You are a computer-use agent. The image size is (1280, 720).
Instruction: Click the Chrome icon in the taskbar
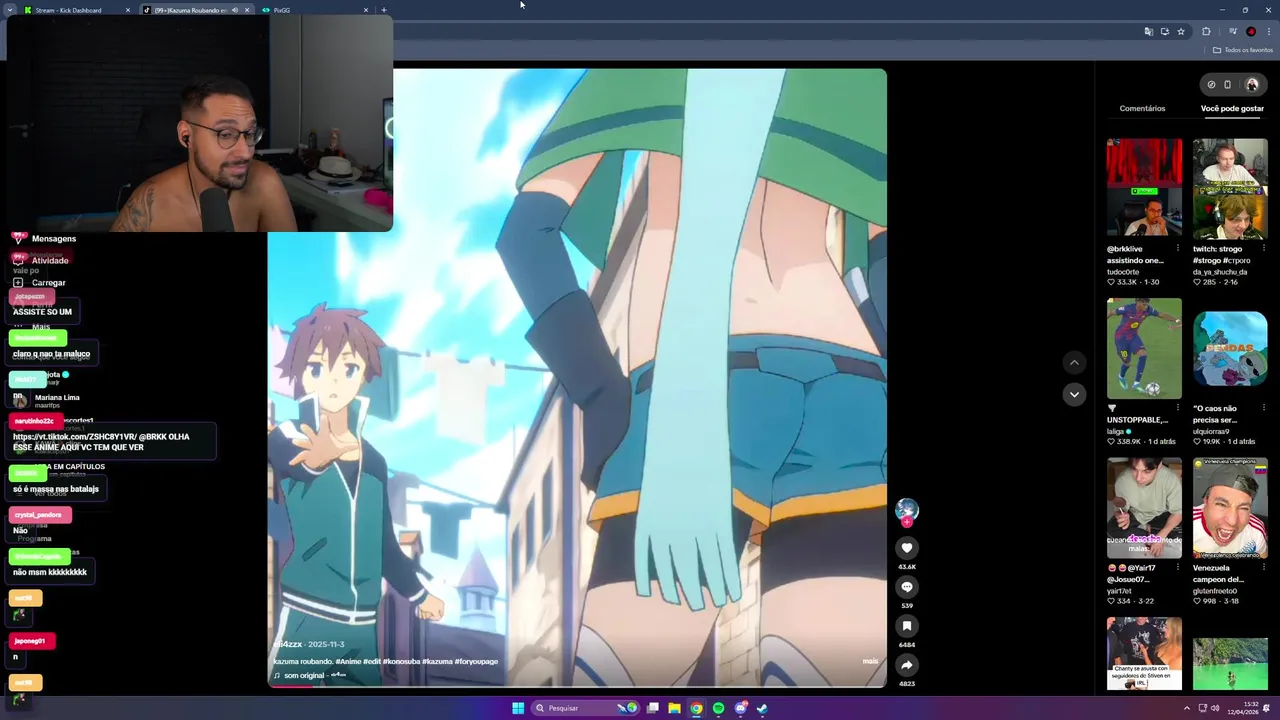click(696, 708)
